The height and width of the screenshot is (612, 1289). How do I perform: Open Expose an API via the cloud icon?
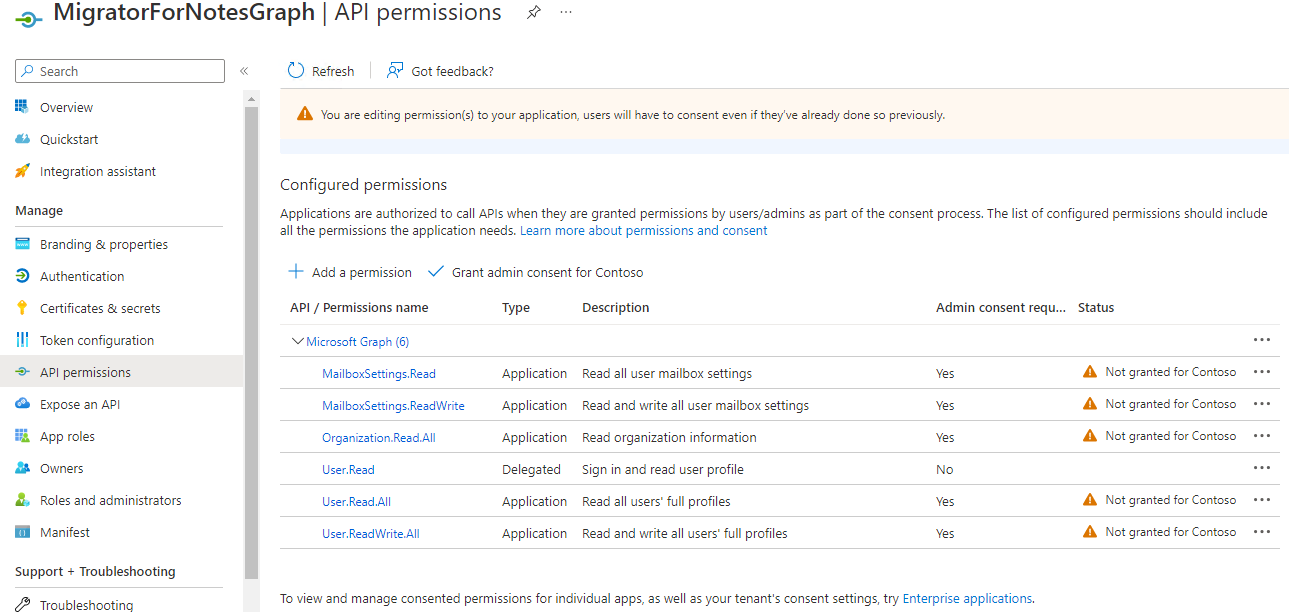tap(22, 403)
